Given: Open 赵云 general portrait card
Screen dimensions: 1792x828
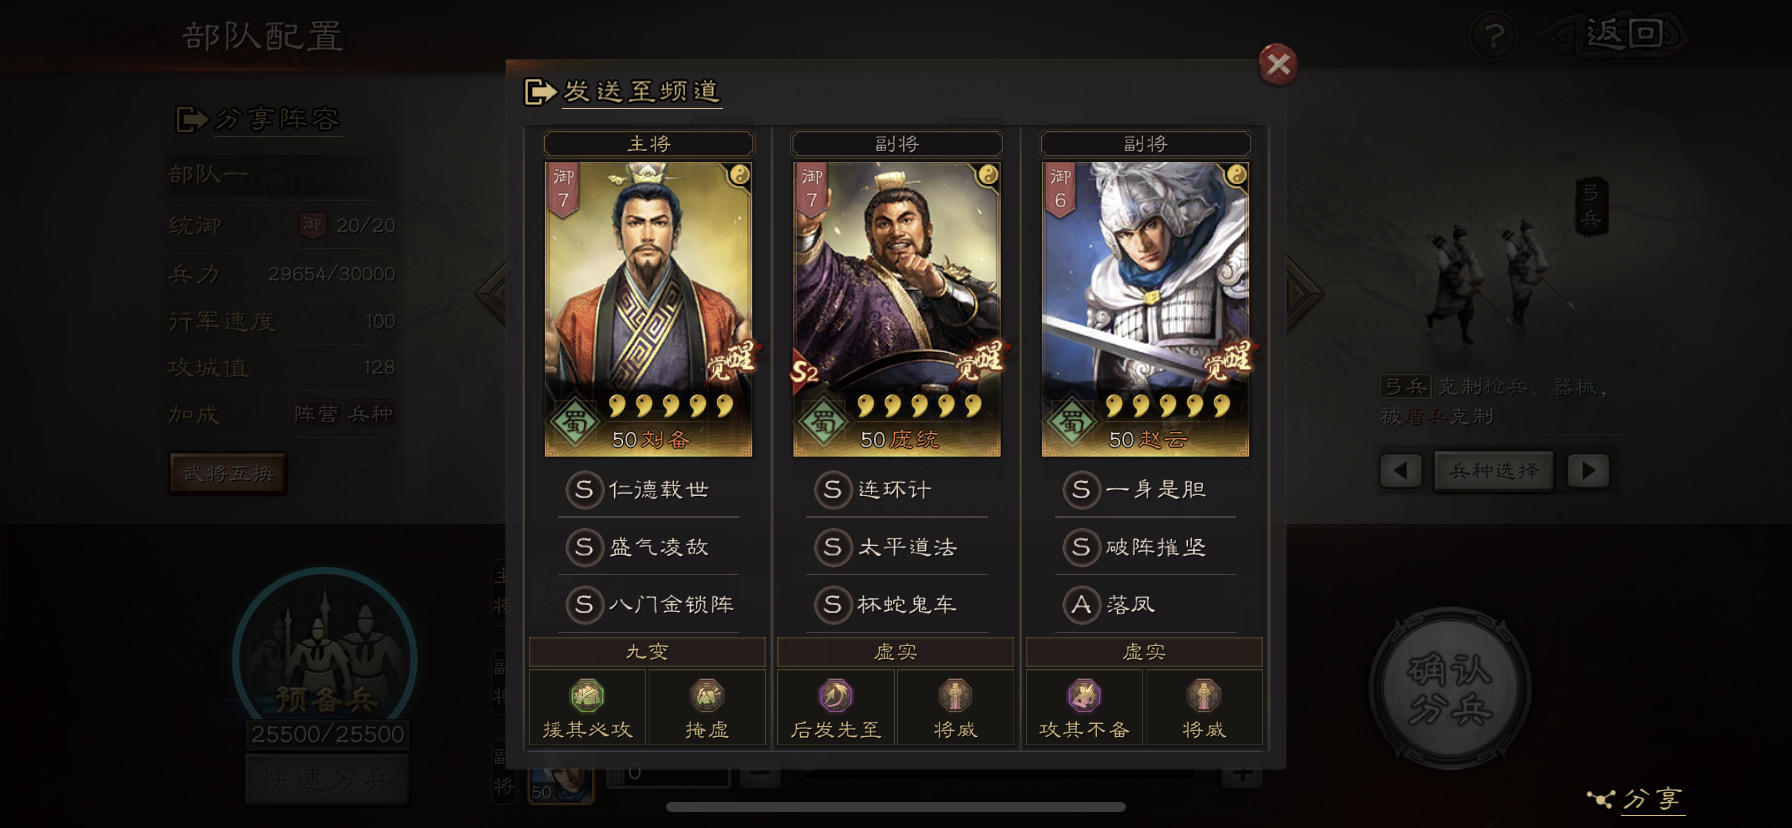Looking at the screenshot, I should point(1145,309).
